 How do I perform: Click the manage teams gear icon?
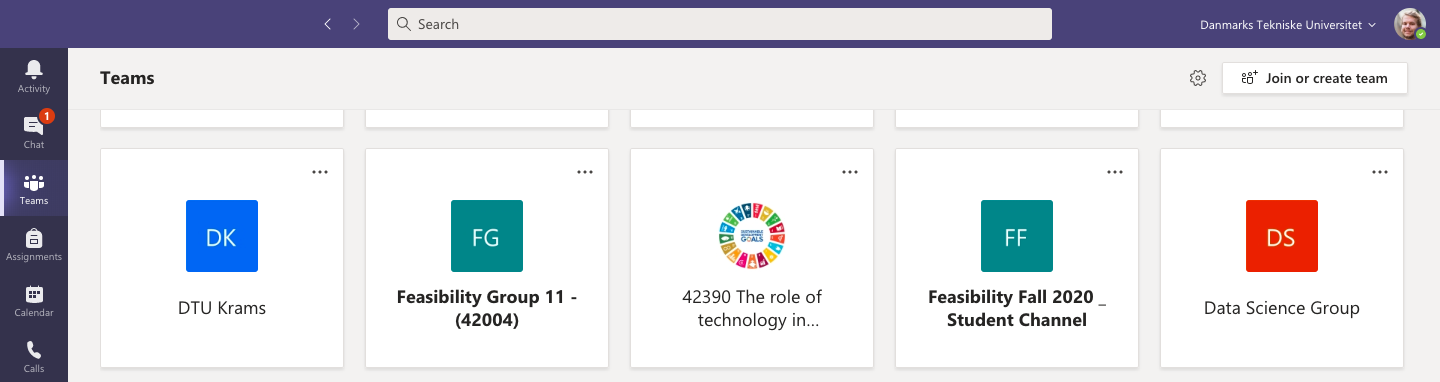[1198, 78]
